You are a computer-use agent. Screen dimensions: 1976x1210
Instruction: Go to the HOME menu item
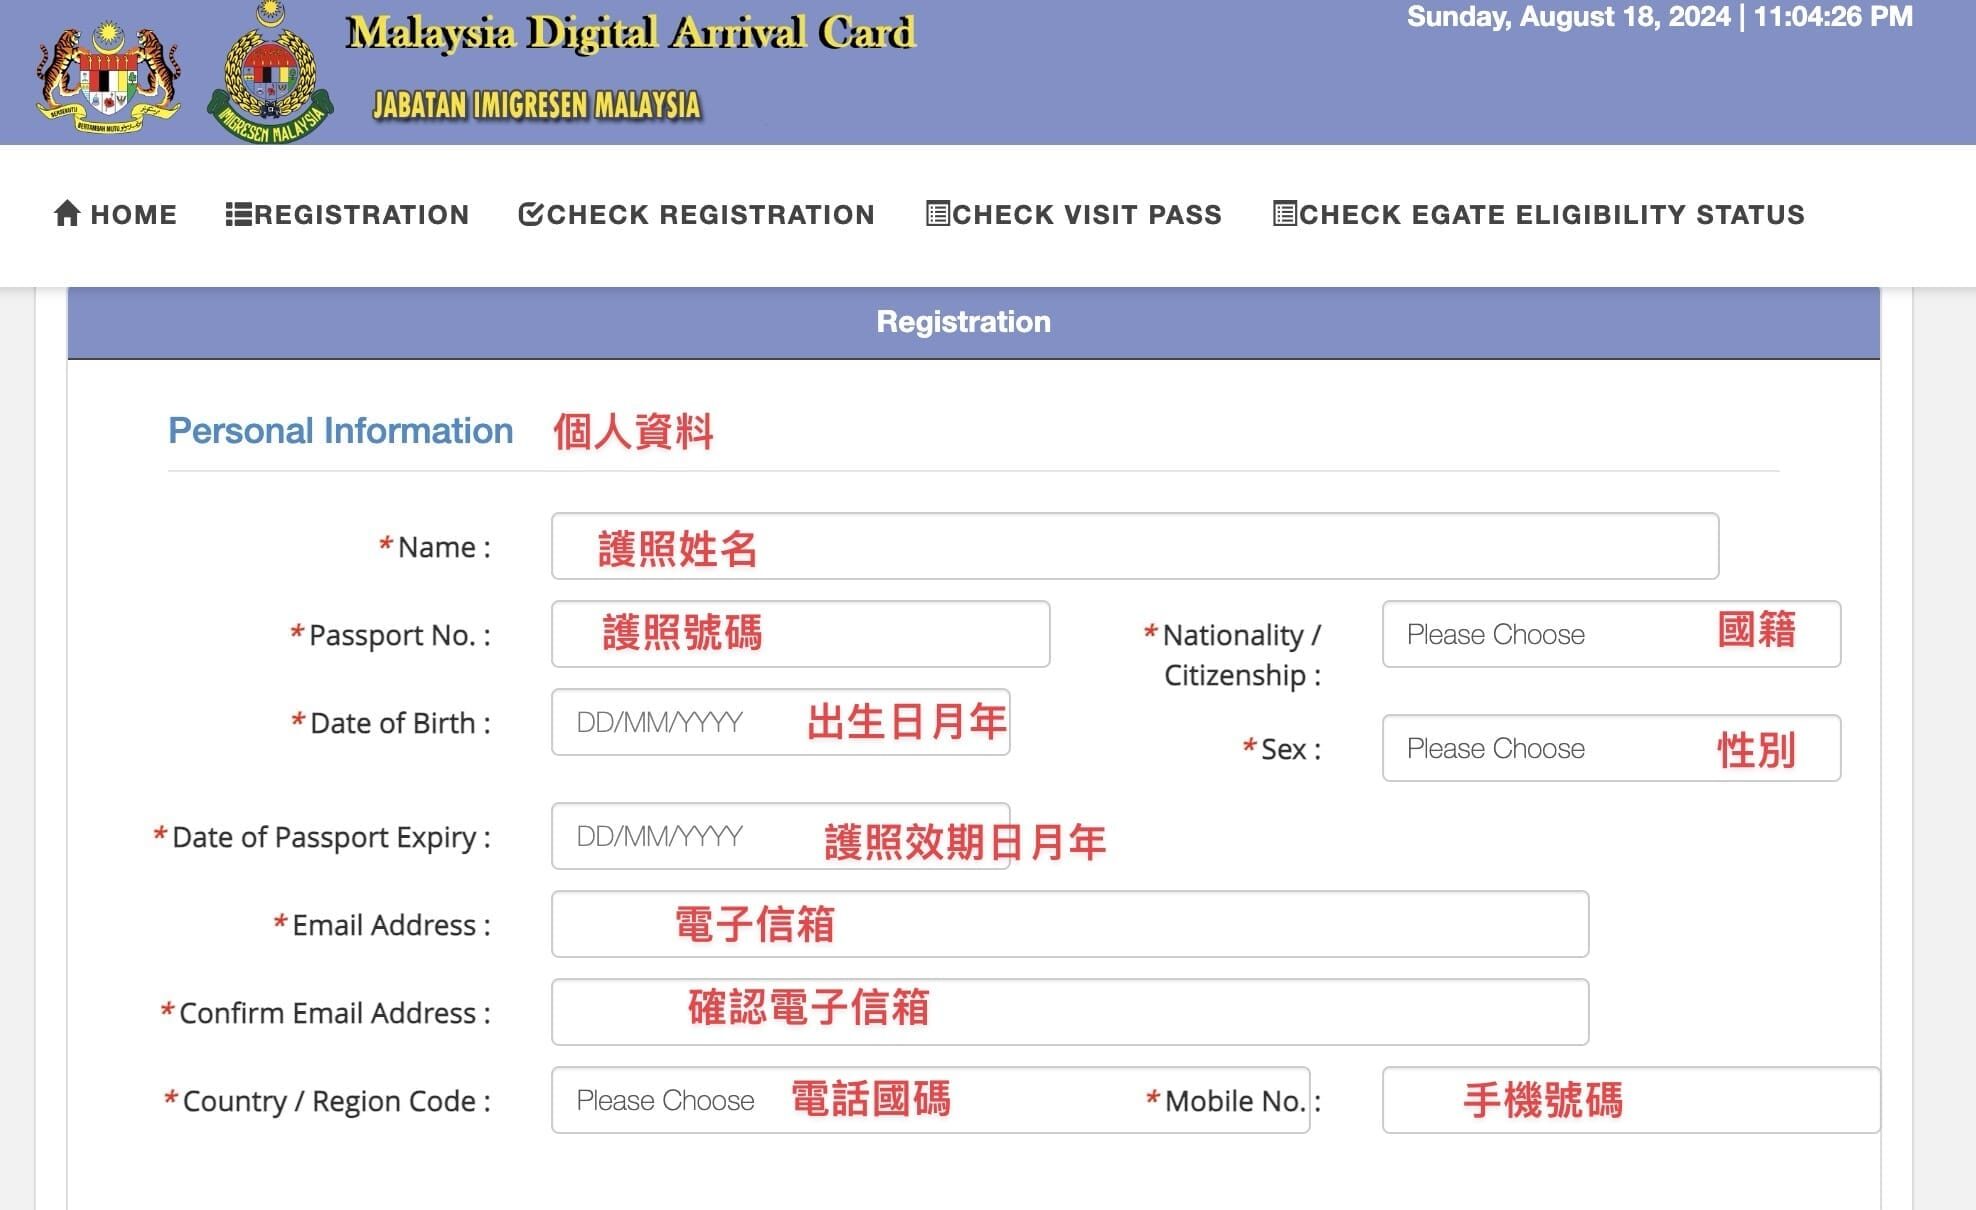point(133,215)
